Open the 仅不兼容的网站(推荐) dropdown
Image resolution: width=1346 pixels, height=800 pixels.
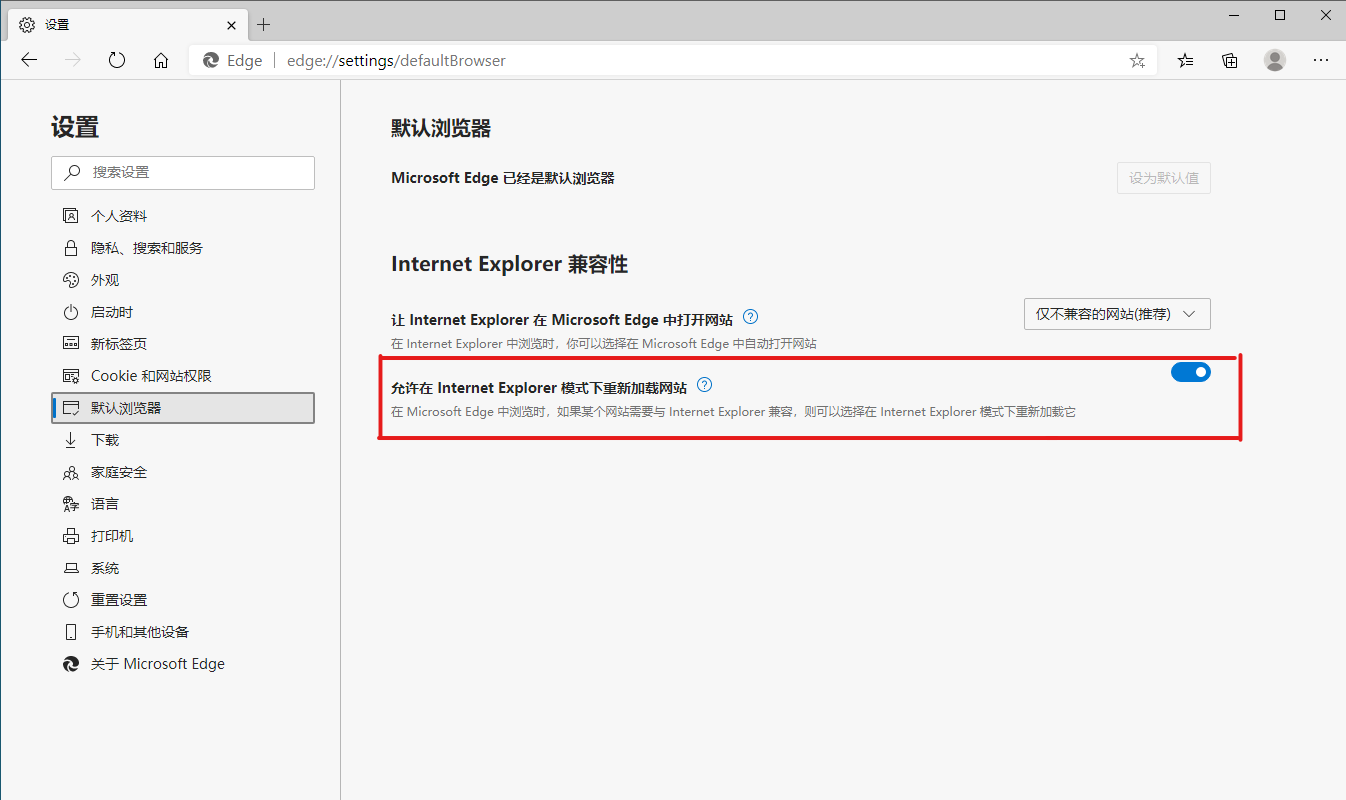tap(1117, 314)
